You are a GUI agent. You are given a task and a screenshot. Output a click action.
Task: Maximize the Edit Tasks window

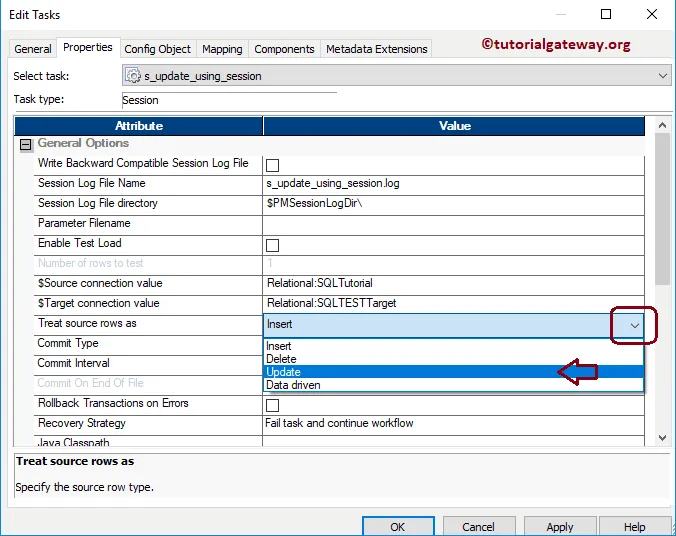[606, 14]
